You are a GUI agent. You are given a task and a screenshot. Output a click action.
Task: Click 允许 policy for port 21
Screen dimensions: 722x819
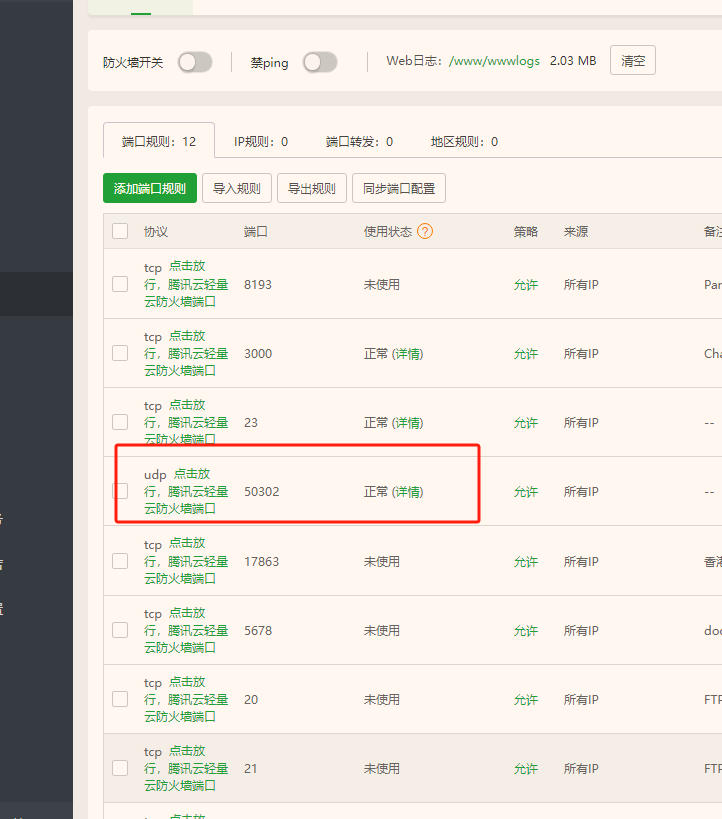(526, 768)
